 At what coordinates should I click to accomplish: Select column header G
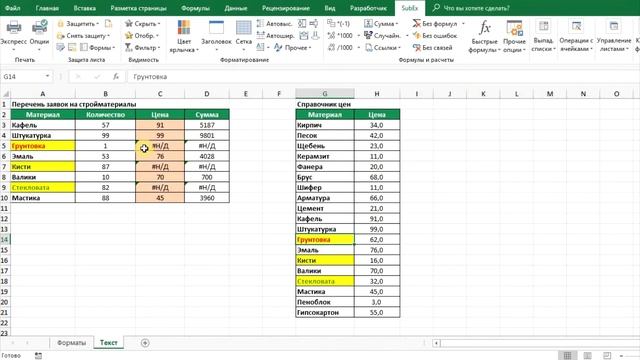coord(325,94)
